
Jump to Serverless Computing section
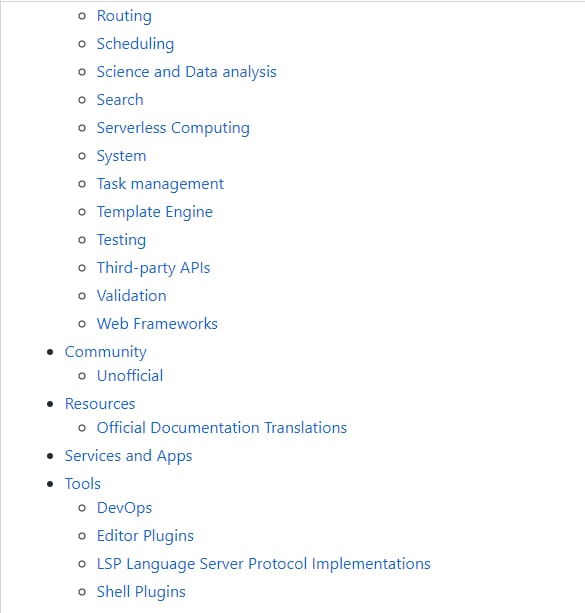tap(173, 128)
